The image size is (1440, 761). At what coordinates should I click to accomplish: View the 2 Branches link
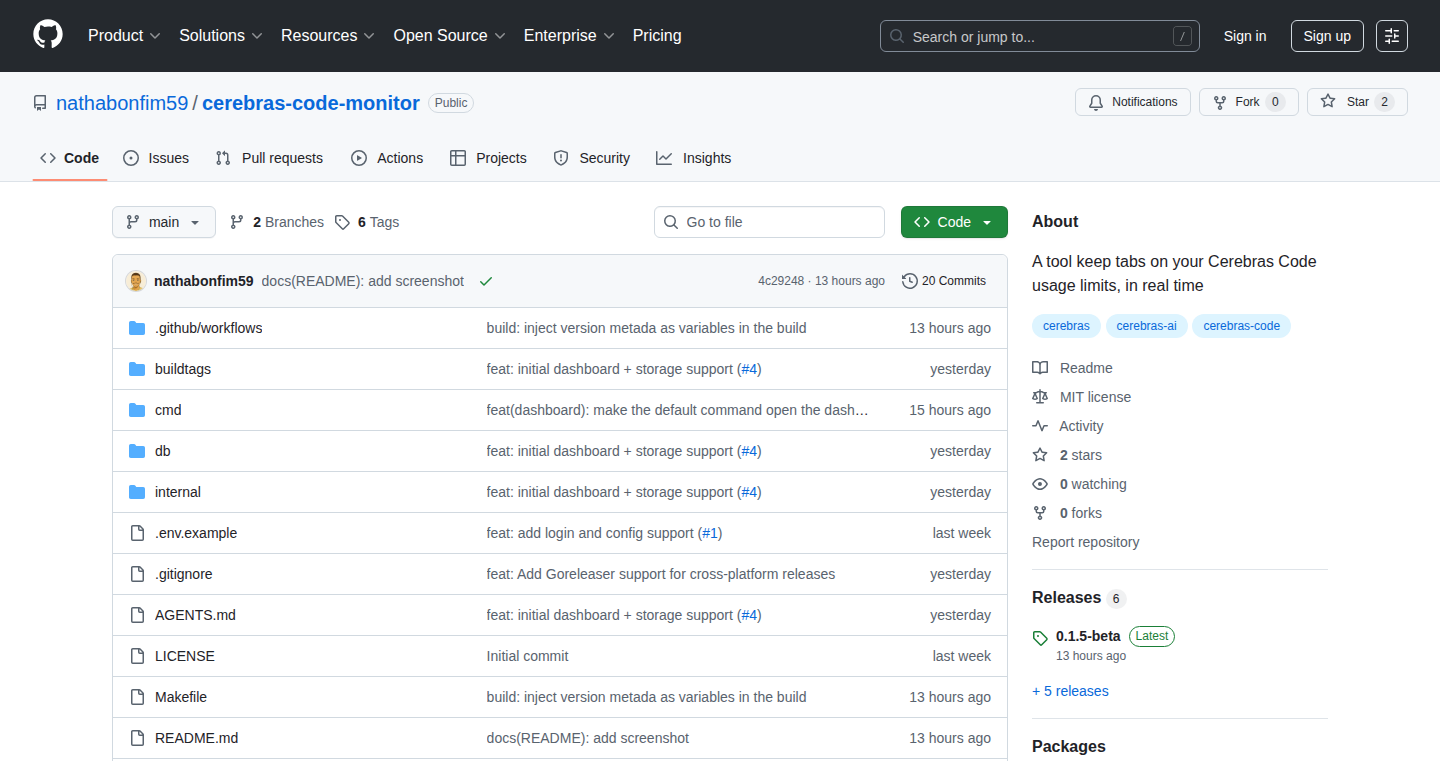coord(277,222)
